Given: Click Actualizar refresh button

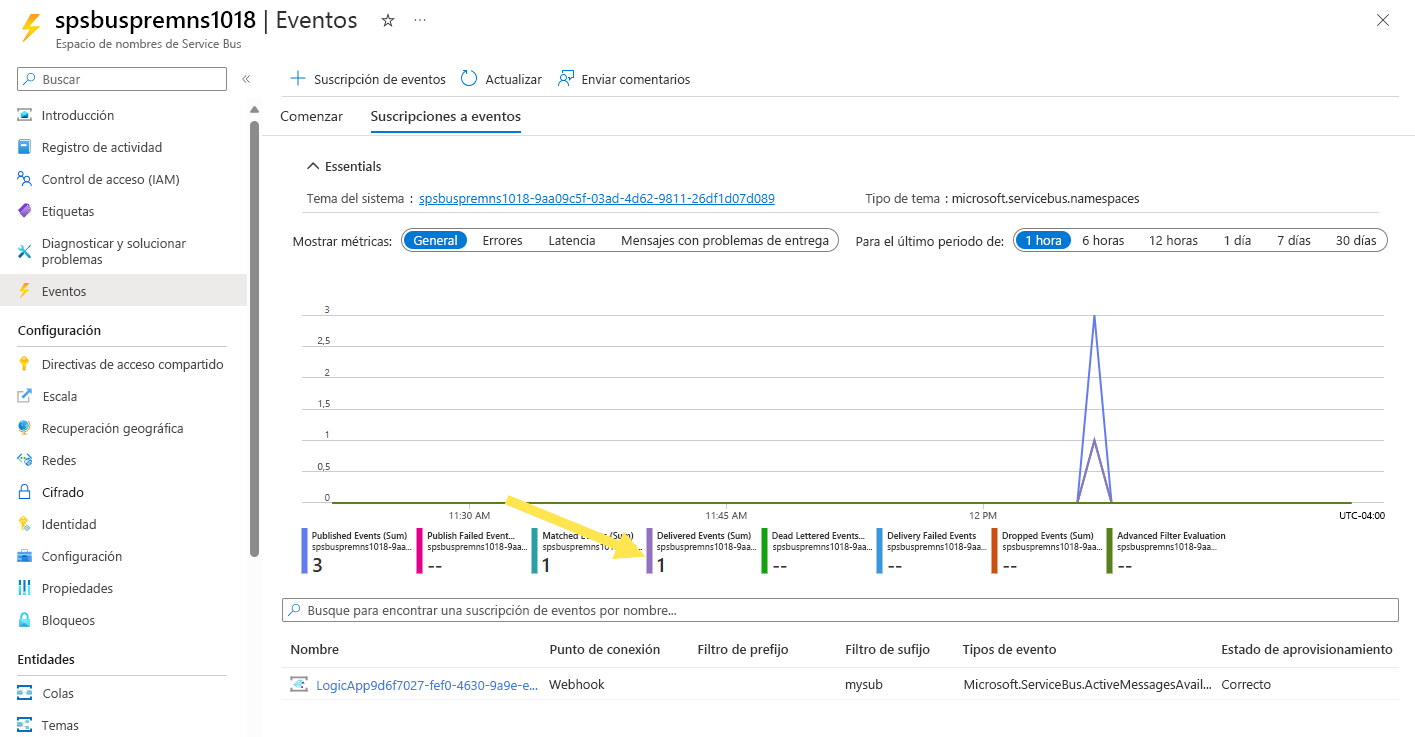Looking at the screenshot, I should point(501,79).
